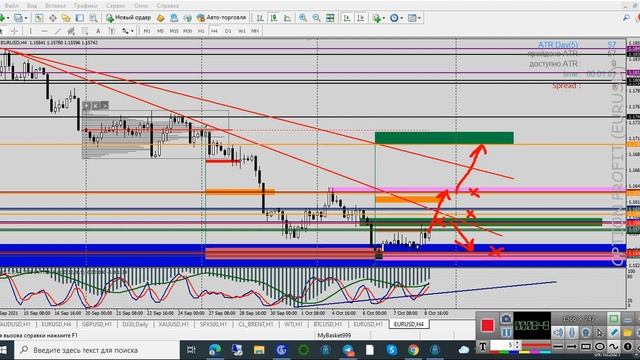Open the Navigator folder-star icon
Viewport: 640px width, 360px height.
coord(66,18)
